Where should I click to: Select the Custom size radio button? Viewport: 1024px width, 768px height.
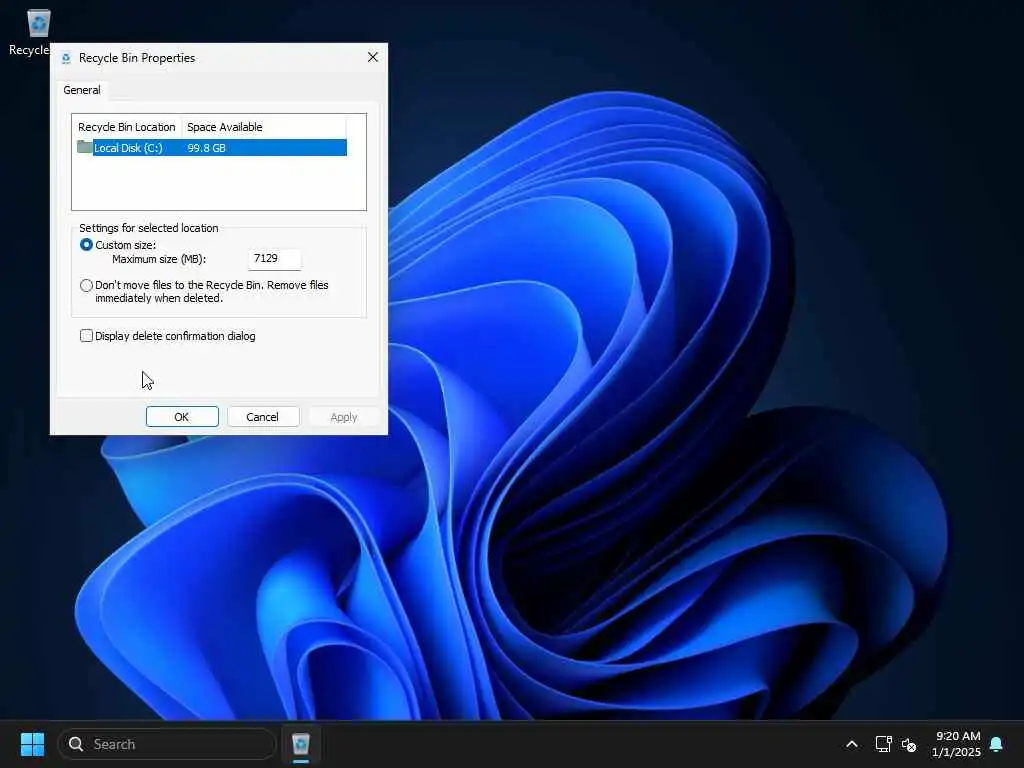[86, 245]
